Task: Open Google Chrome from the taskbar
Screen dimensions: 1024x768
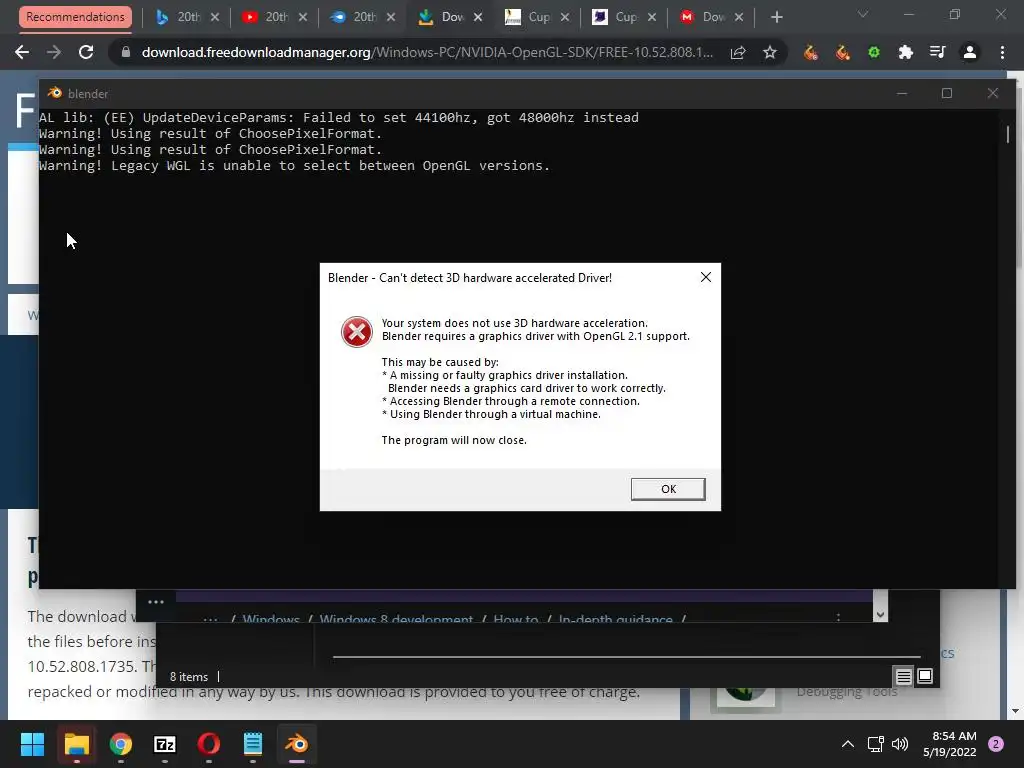Action: tap(121, 744)
